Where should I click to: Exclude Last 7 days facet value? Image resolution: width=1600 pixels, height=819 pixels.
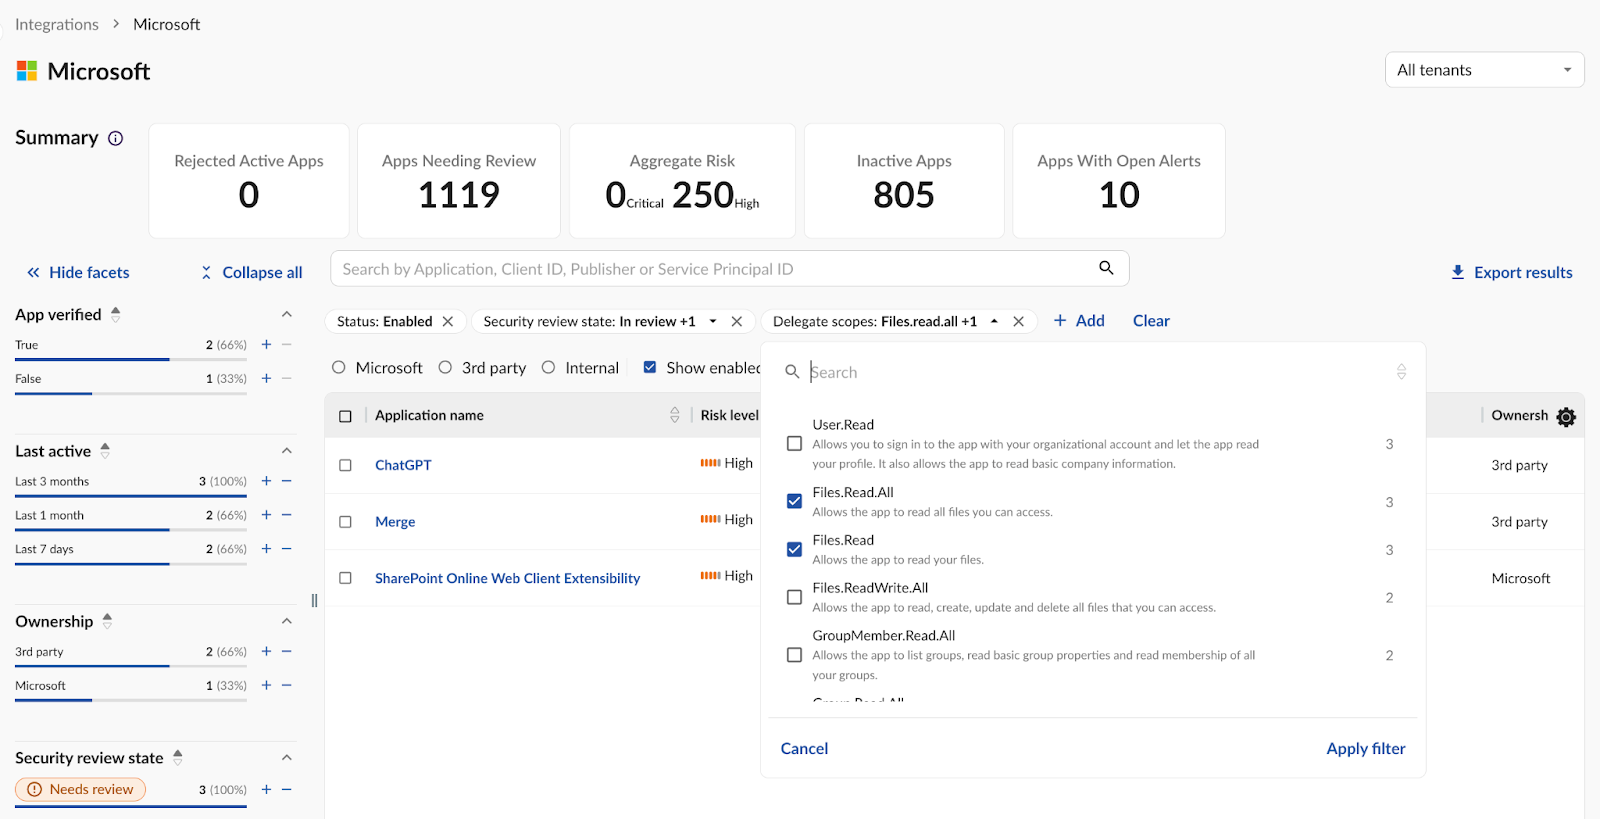[x=287, y=549]
